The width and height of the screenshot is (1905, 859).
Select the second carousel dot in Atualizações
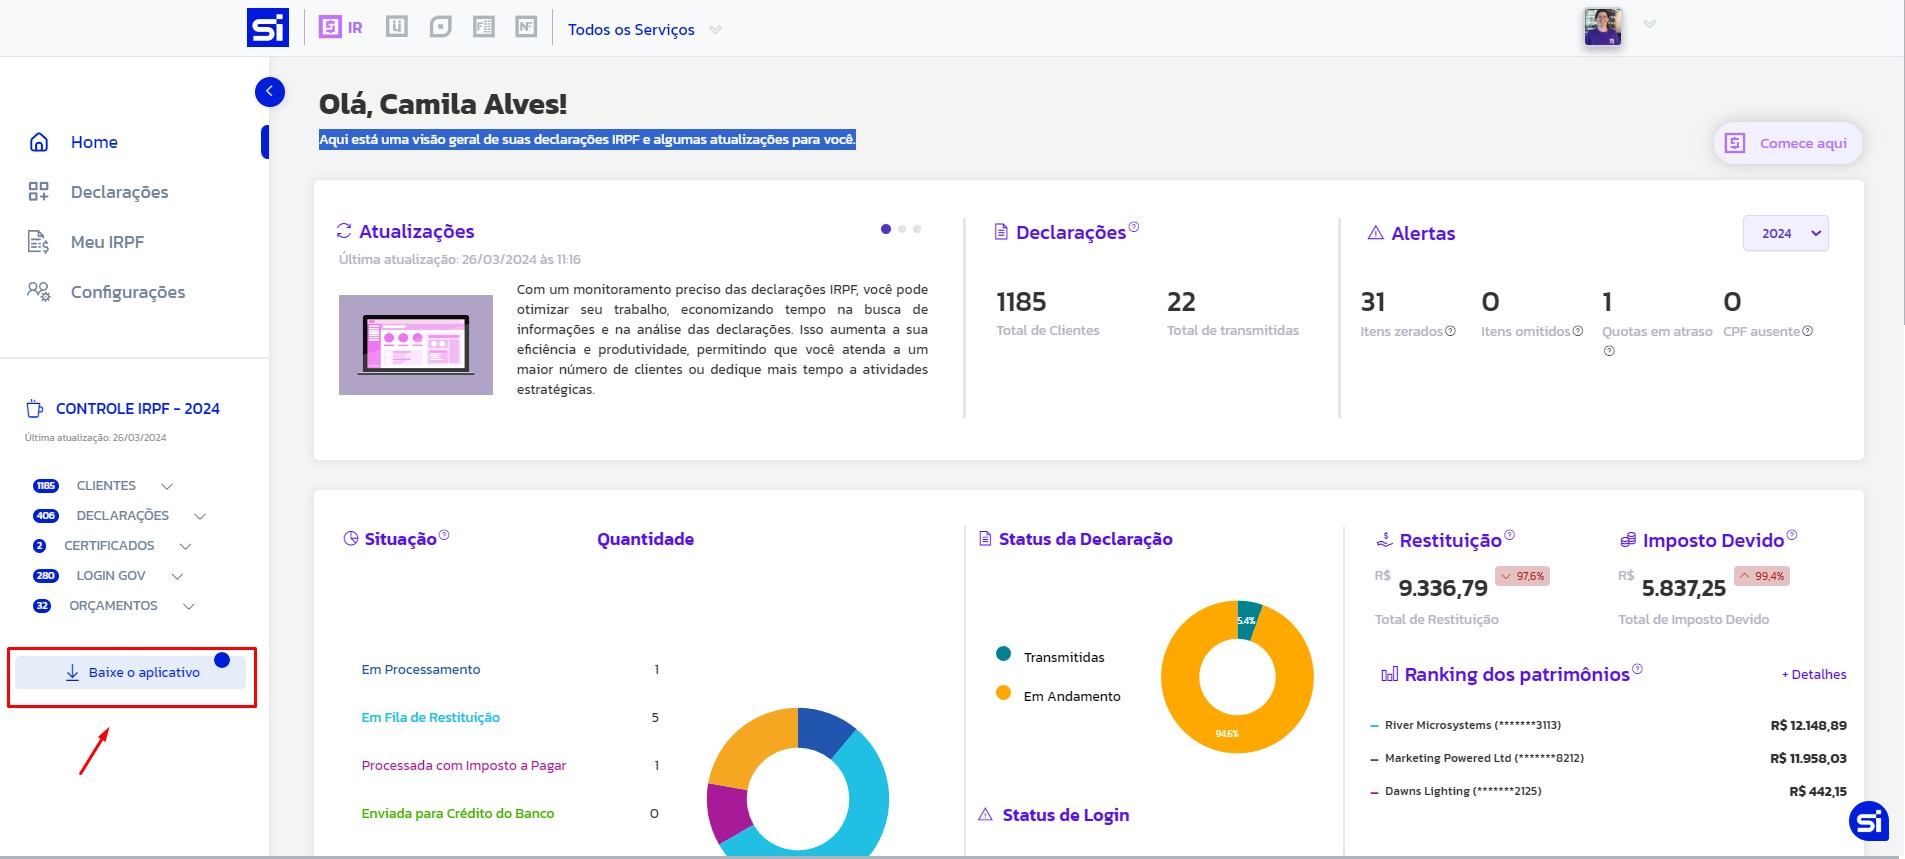point(902,229)
